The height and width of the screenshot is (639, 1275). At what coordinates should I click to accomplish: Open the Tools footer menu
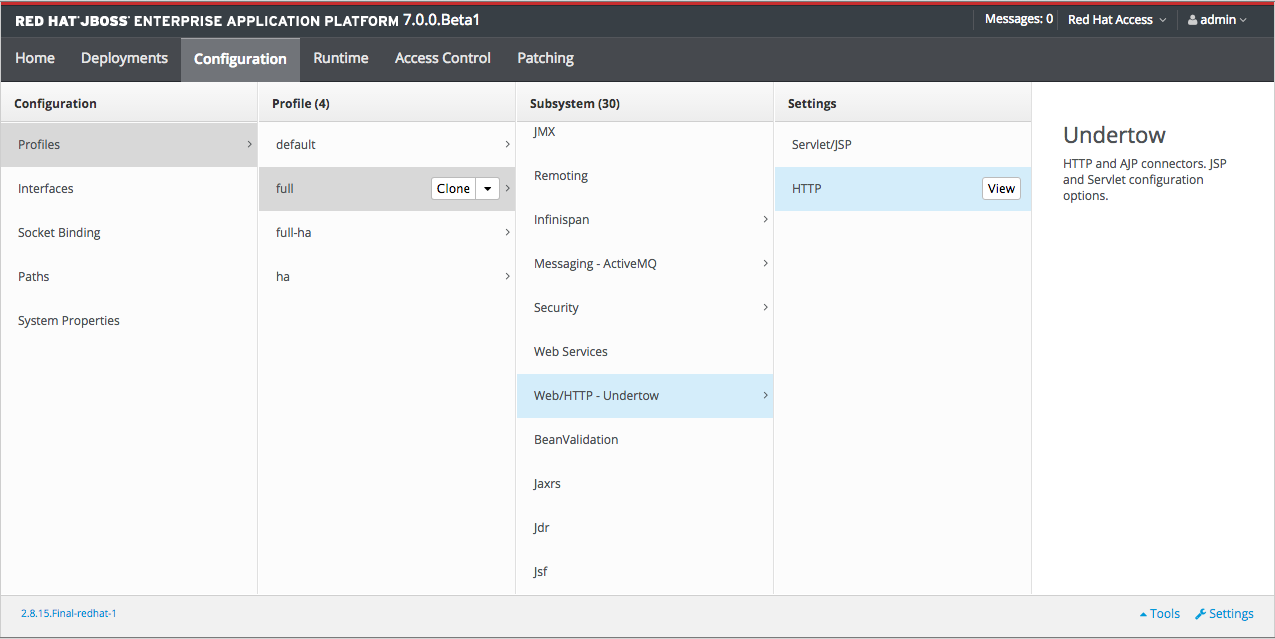(x=1160, y=614)
